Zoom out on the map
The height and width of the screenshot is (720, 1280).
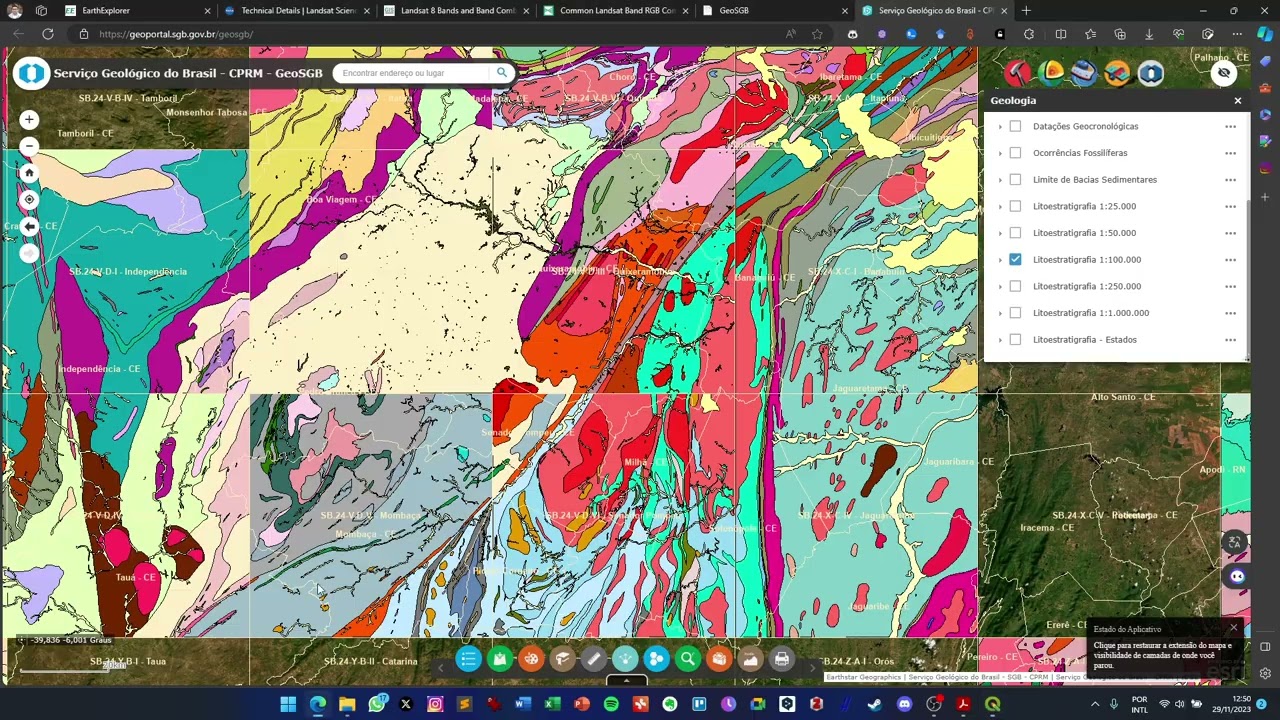point(29,146)
